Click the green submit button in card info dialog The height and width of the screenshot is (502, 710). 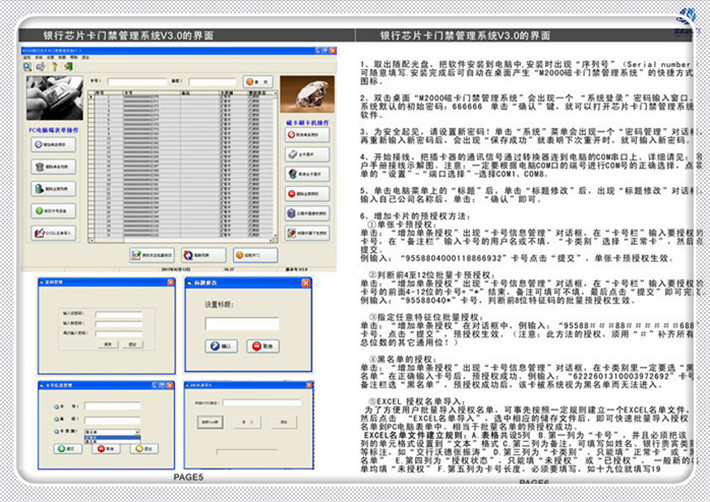[68, 451]
